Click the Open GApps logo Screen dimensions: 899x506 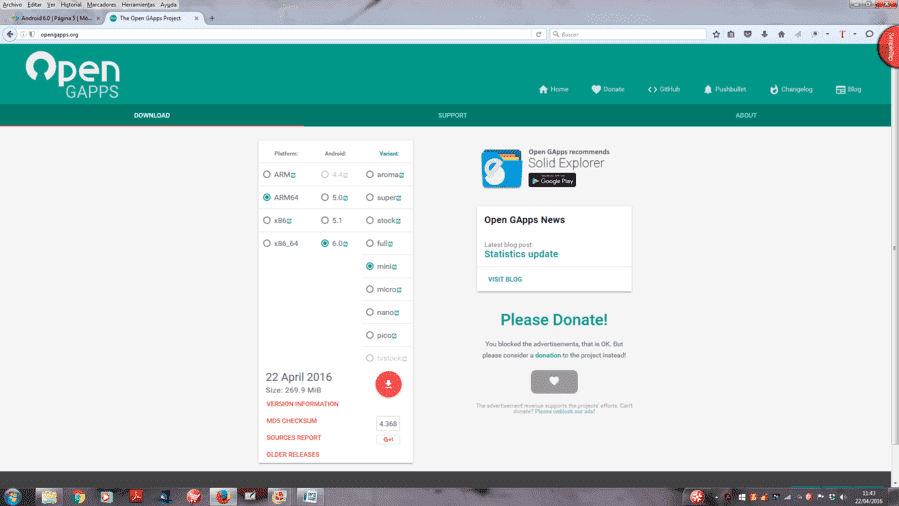pos(73,75)
